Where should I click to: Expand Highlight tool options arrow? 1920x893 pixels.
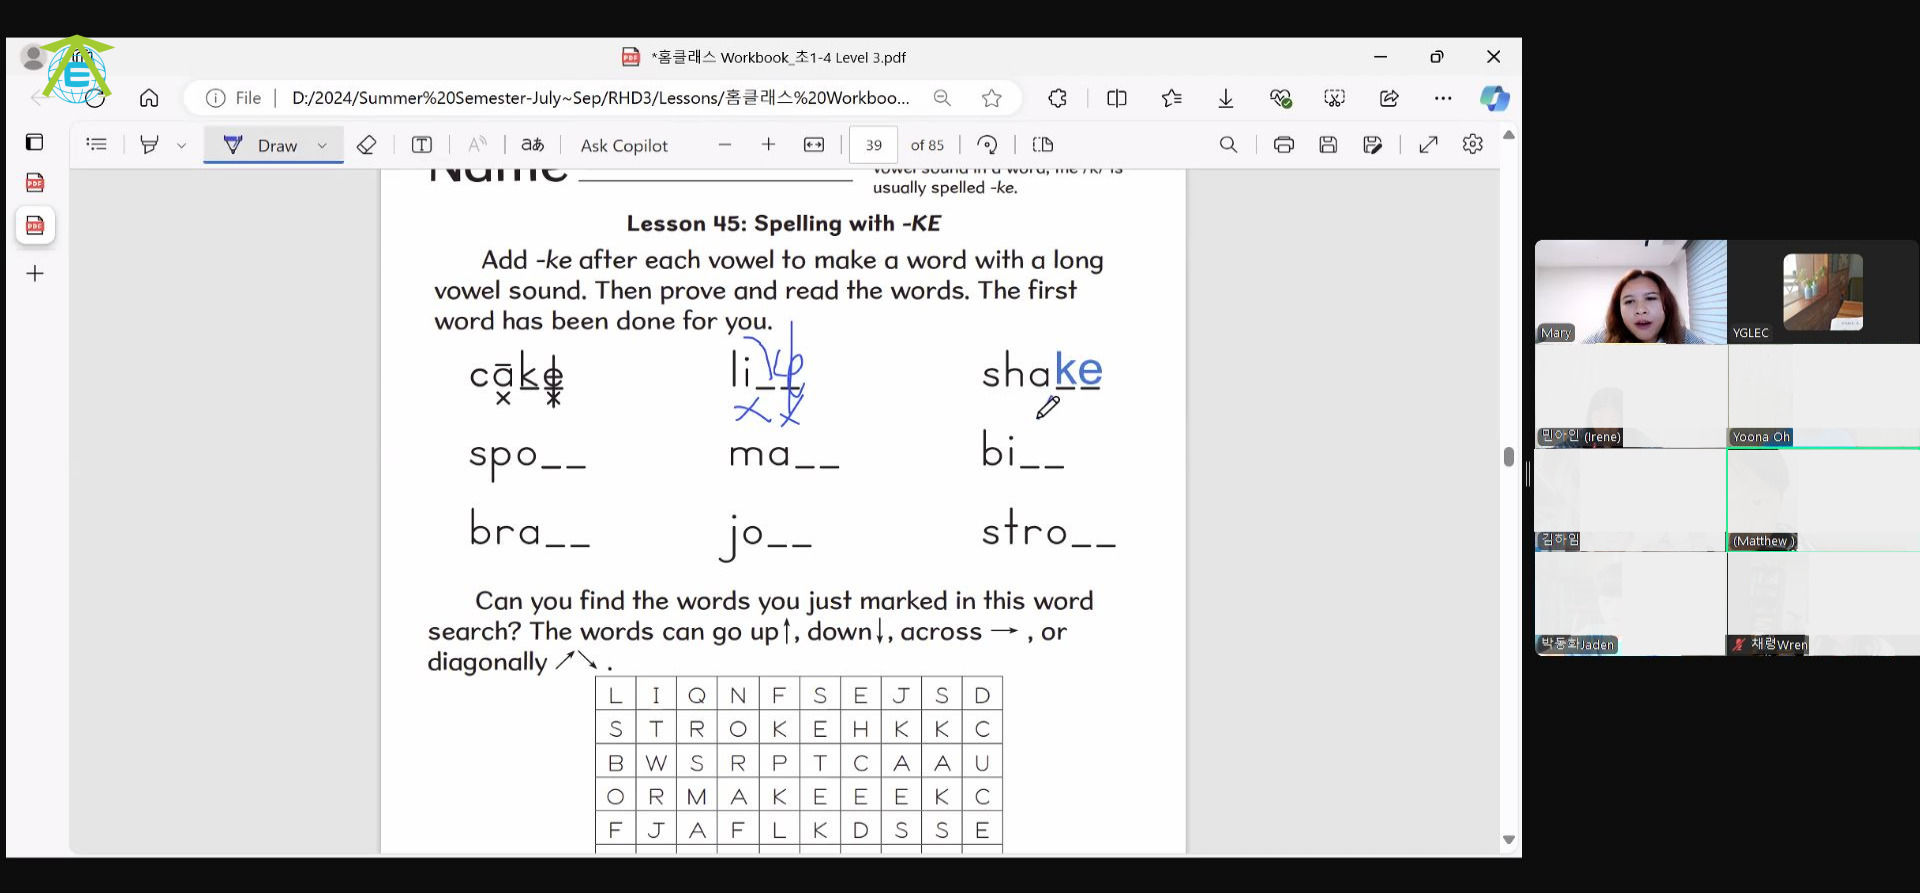pyautogui.click(x=181, y=145)
